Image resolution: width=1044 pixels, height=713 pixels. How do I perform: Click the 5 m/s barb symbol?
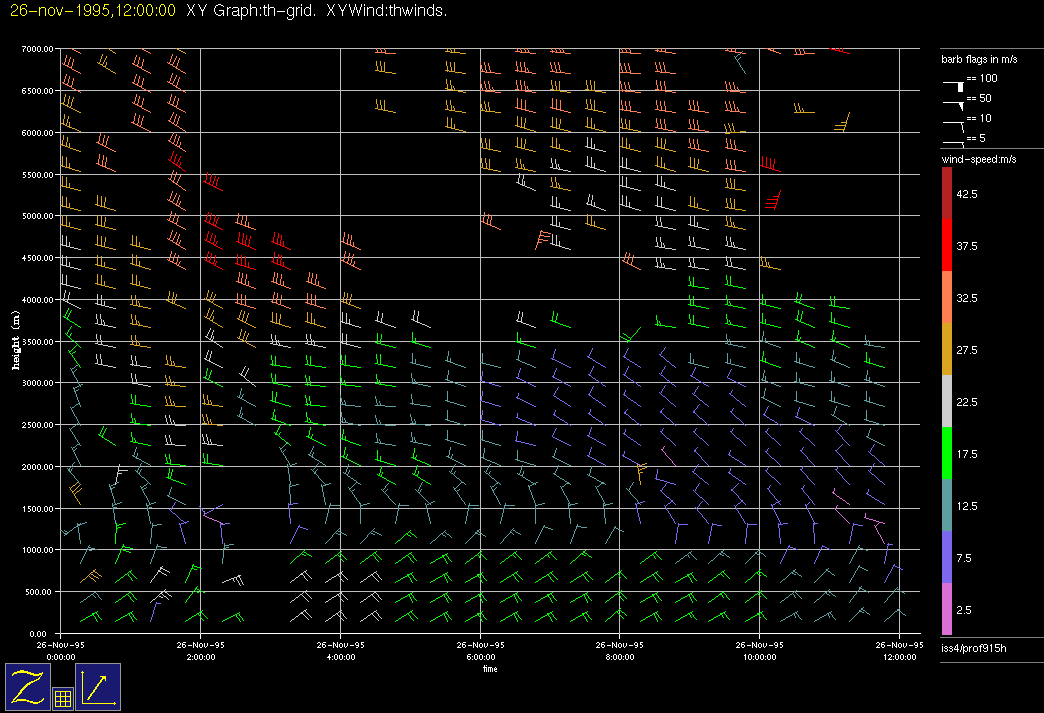point(953,143)
